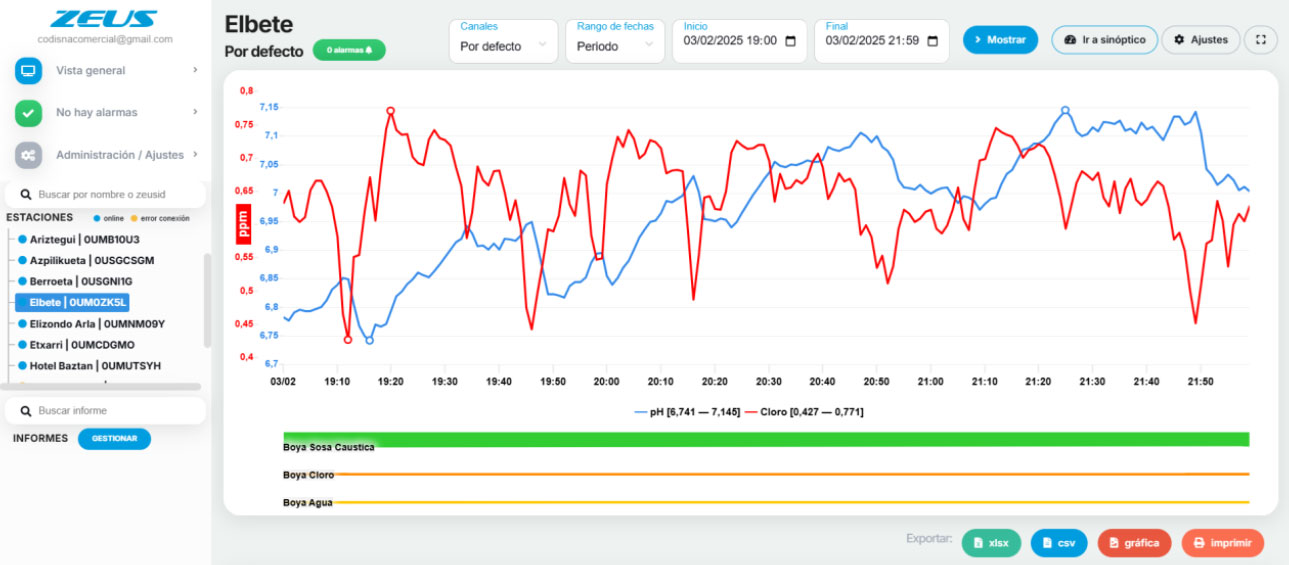Screen dimensions: 1289x565
Task: Expand the Vista general menu chevron
Action: pyautogui.click(x=195, y=71)
